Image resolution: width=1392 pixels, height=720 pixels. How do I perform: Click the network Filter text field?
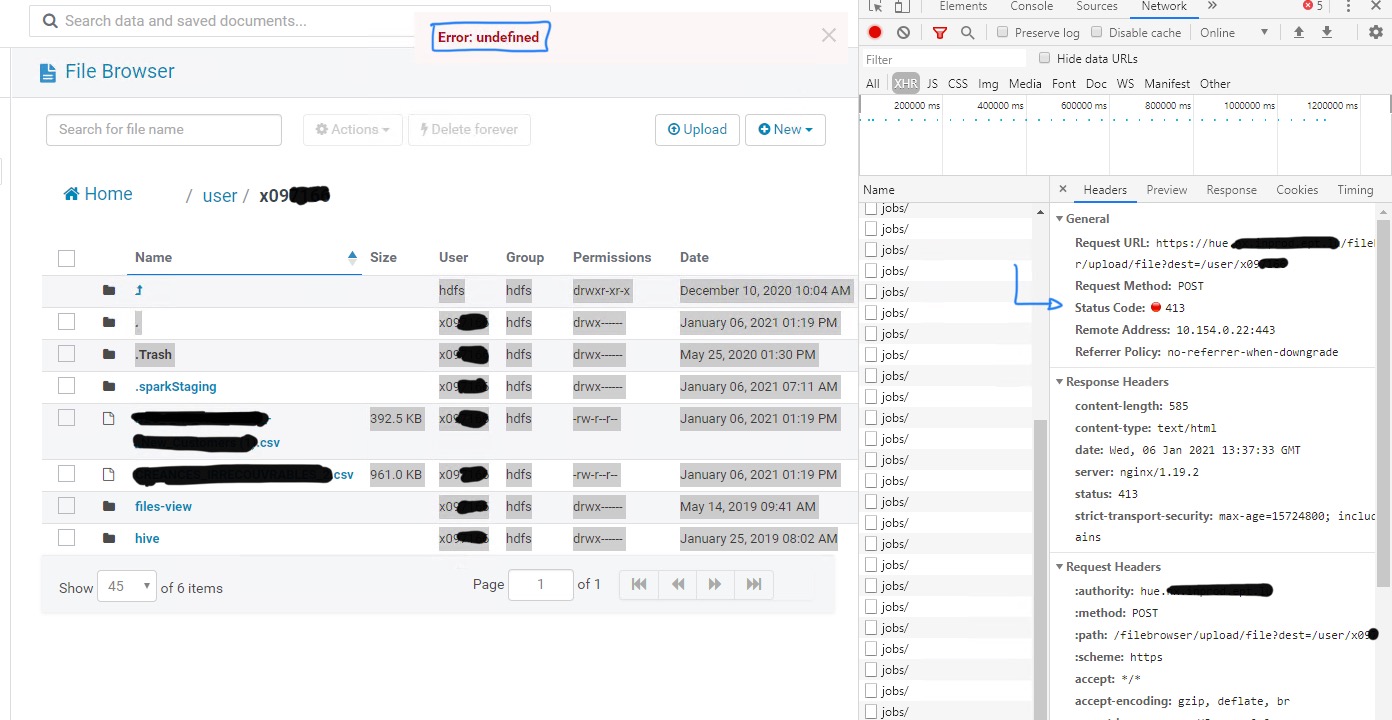[944, 59]
